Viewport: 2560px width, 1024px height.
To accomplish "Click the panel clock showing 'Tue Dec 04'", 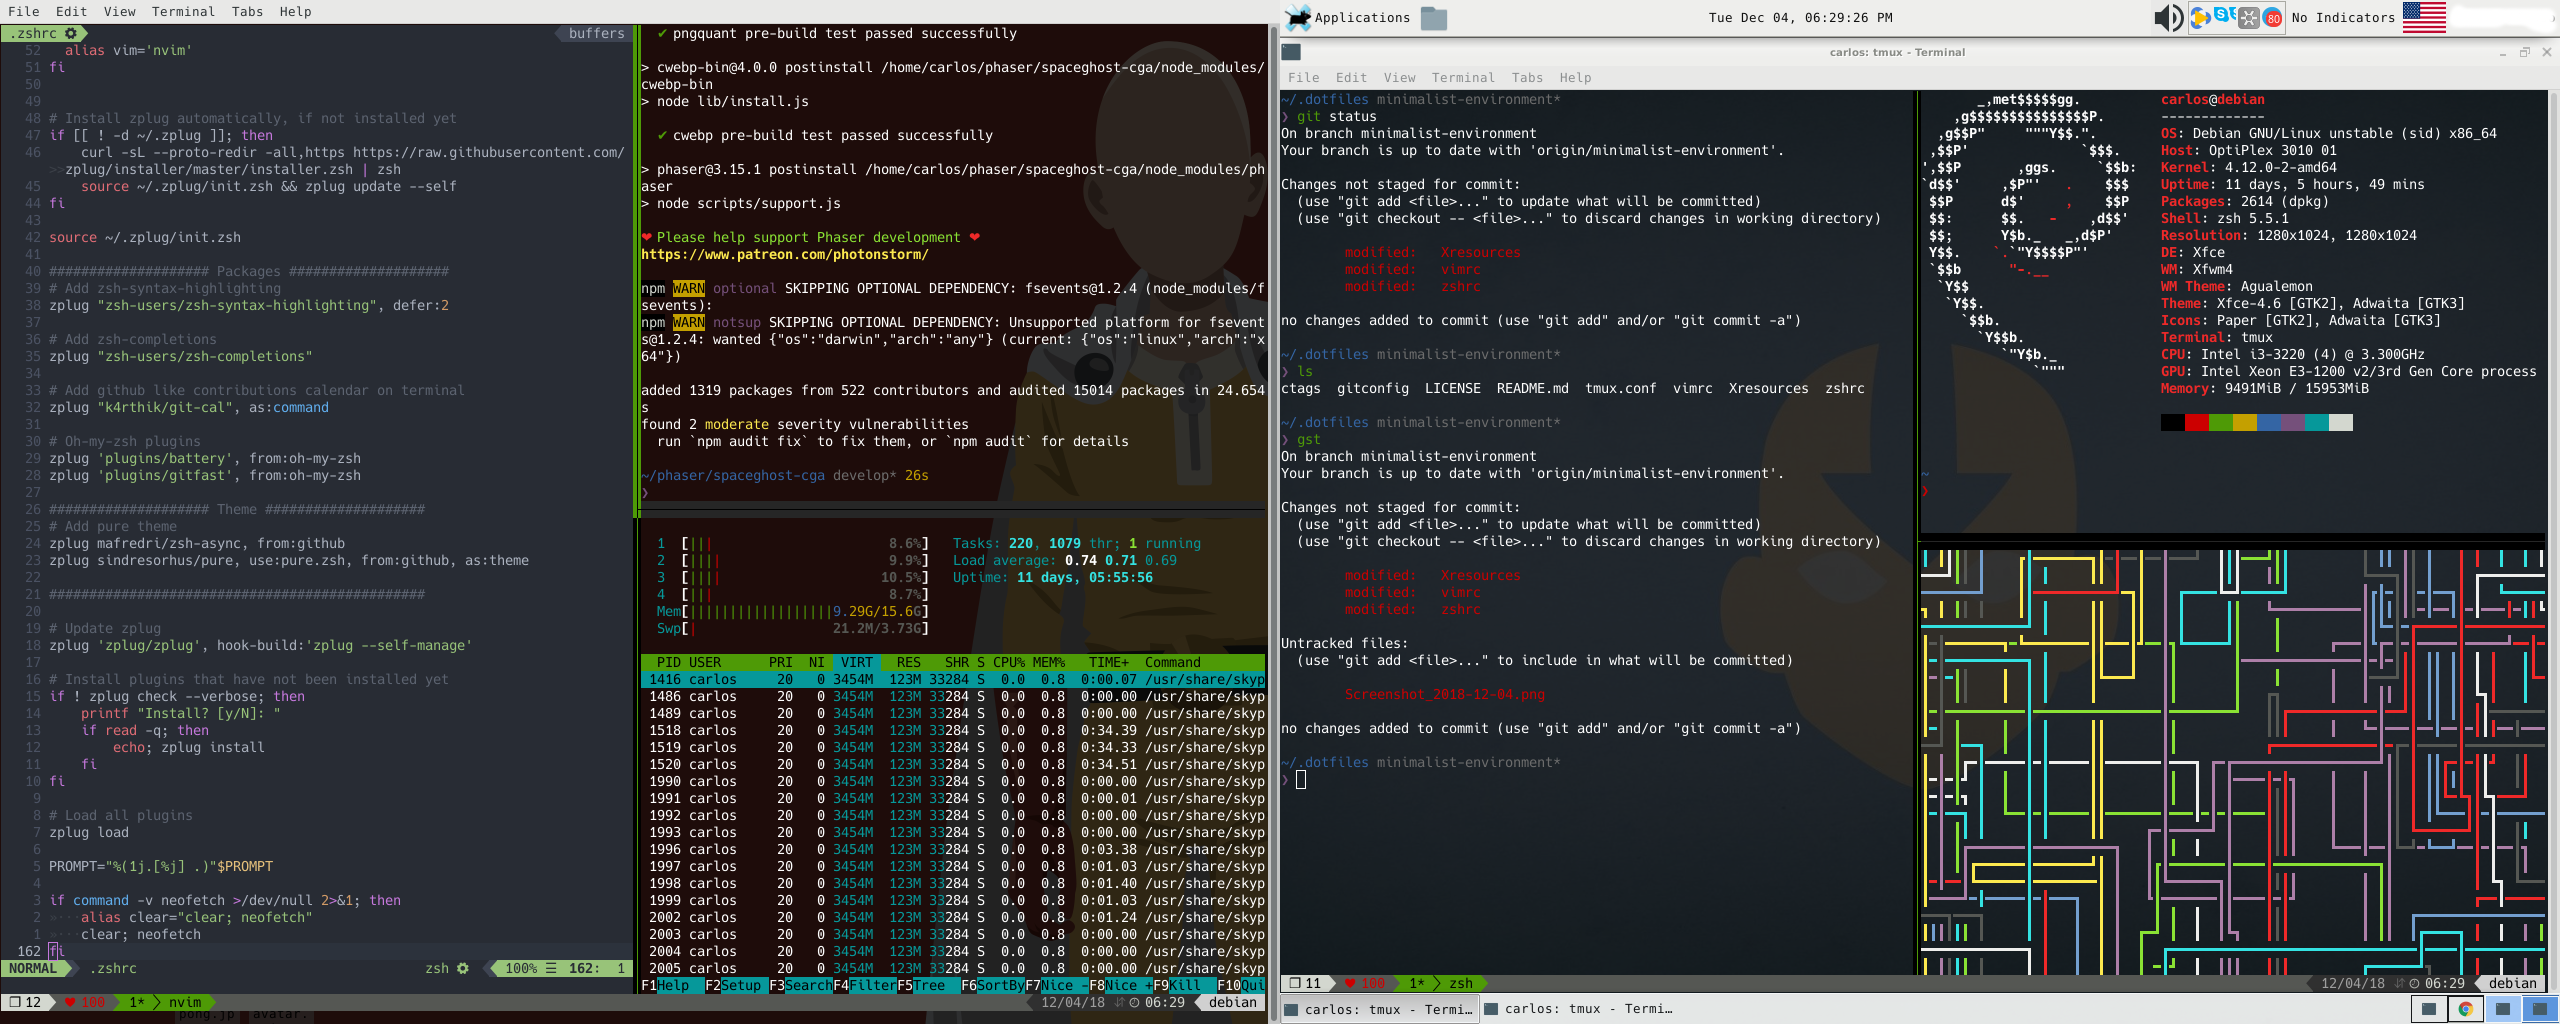I will [1800, 17].
